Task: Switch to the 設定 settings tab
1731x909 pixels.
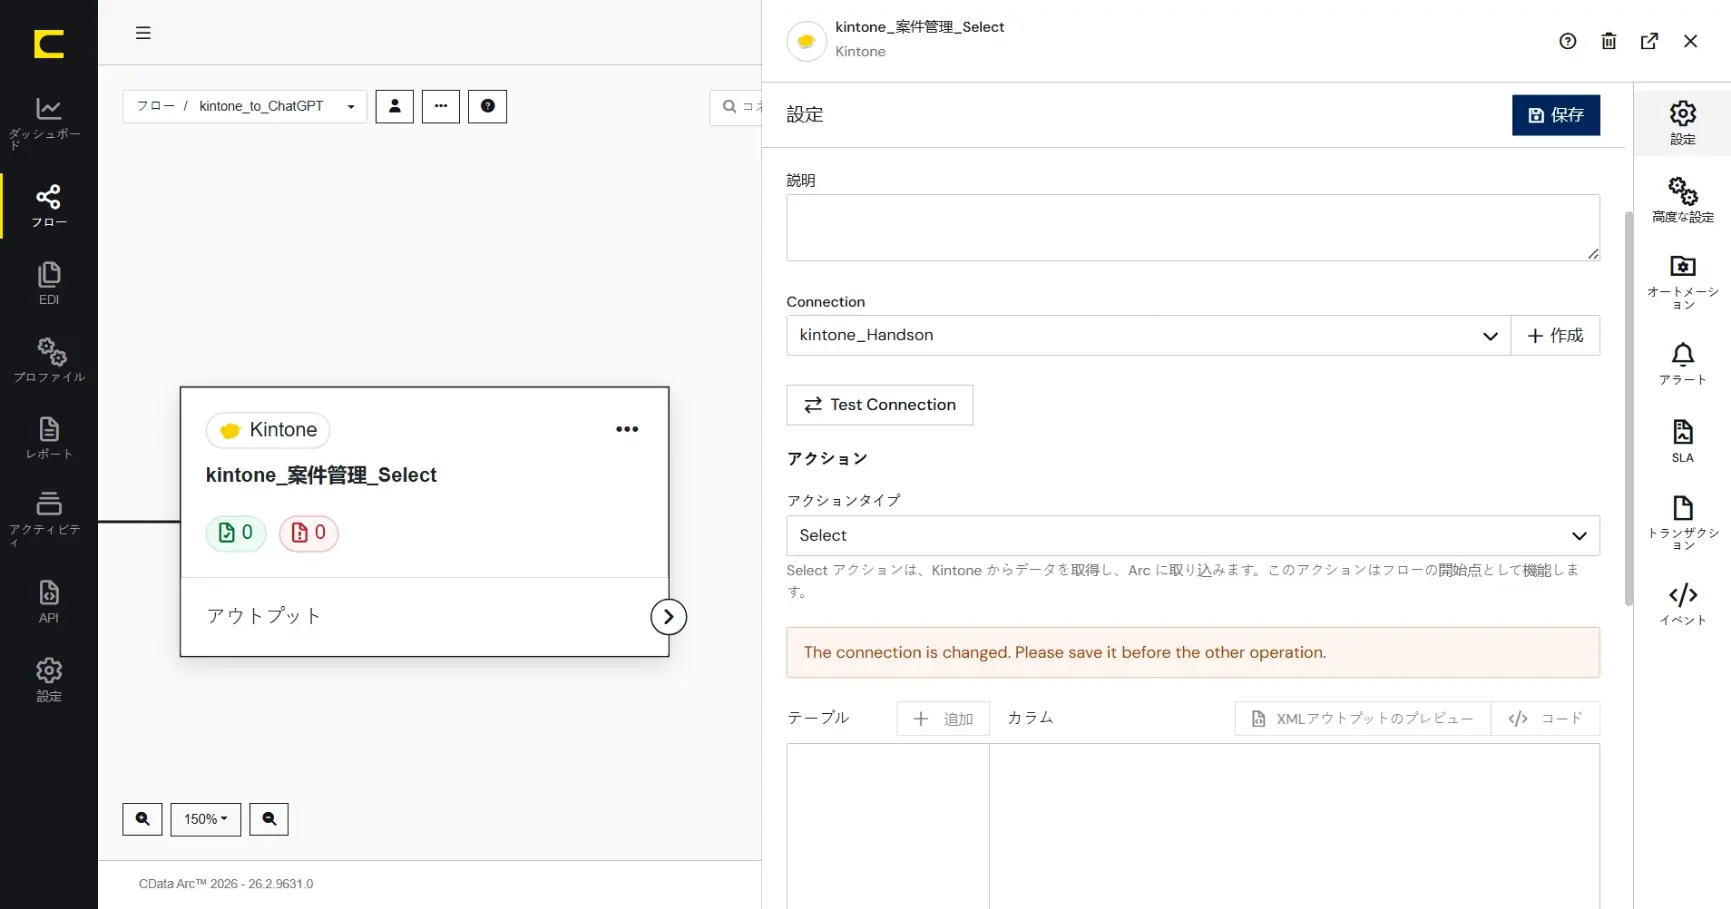Action: (x=1683, y=123)
